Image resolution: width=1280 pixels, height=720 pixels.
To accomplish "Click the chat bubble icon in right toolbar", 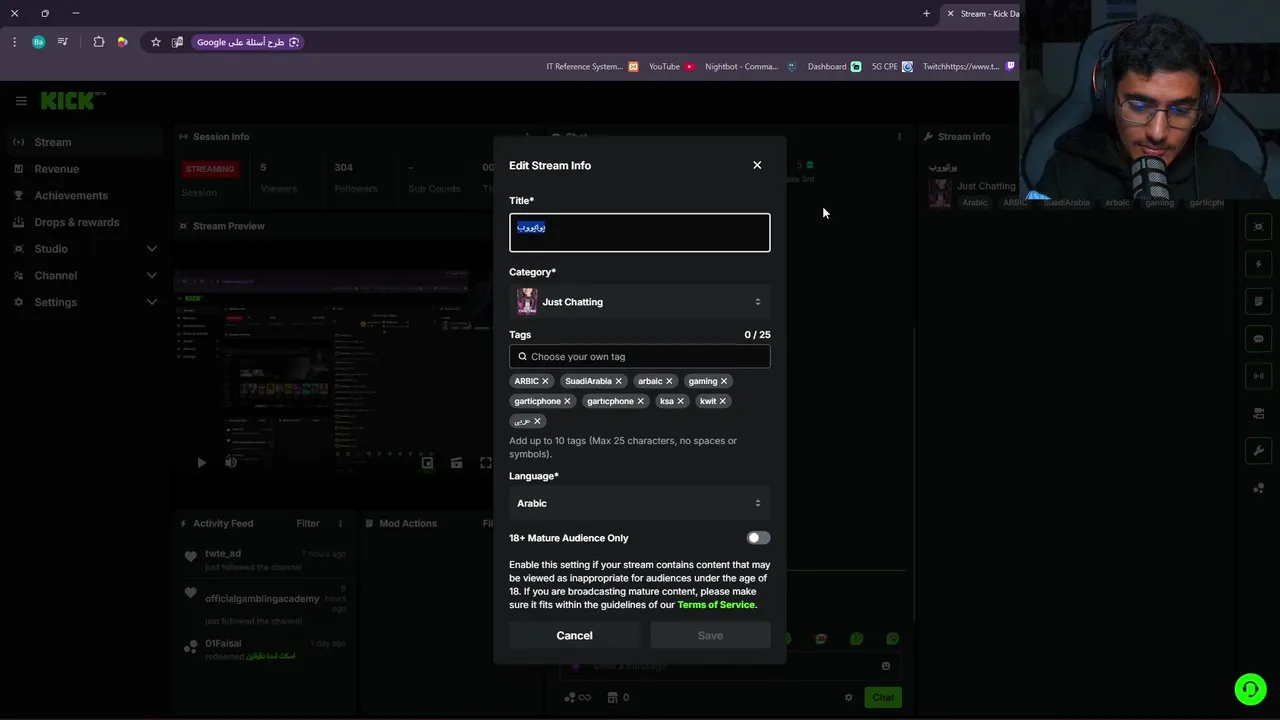I will tap(1259, 339).
